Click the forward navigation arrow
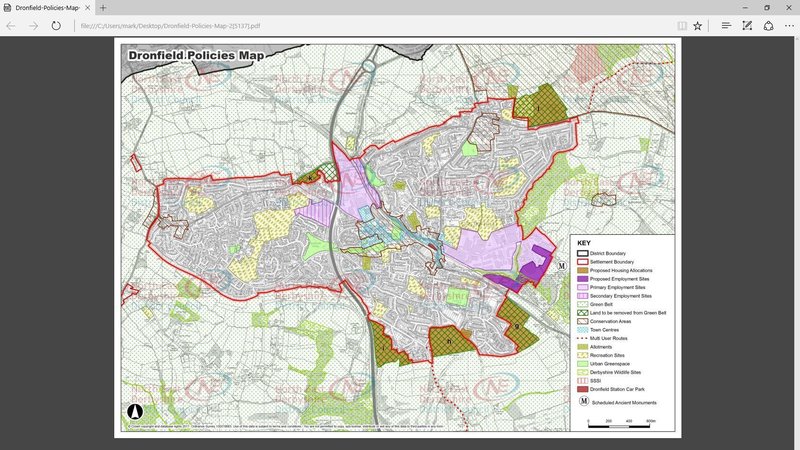 (33, 25)
